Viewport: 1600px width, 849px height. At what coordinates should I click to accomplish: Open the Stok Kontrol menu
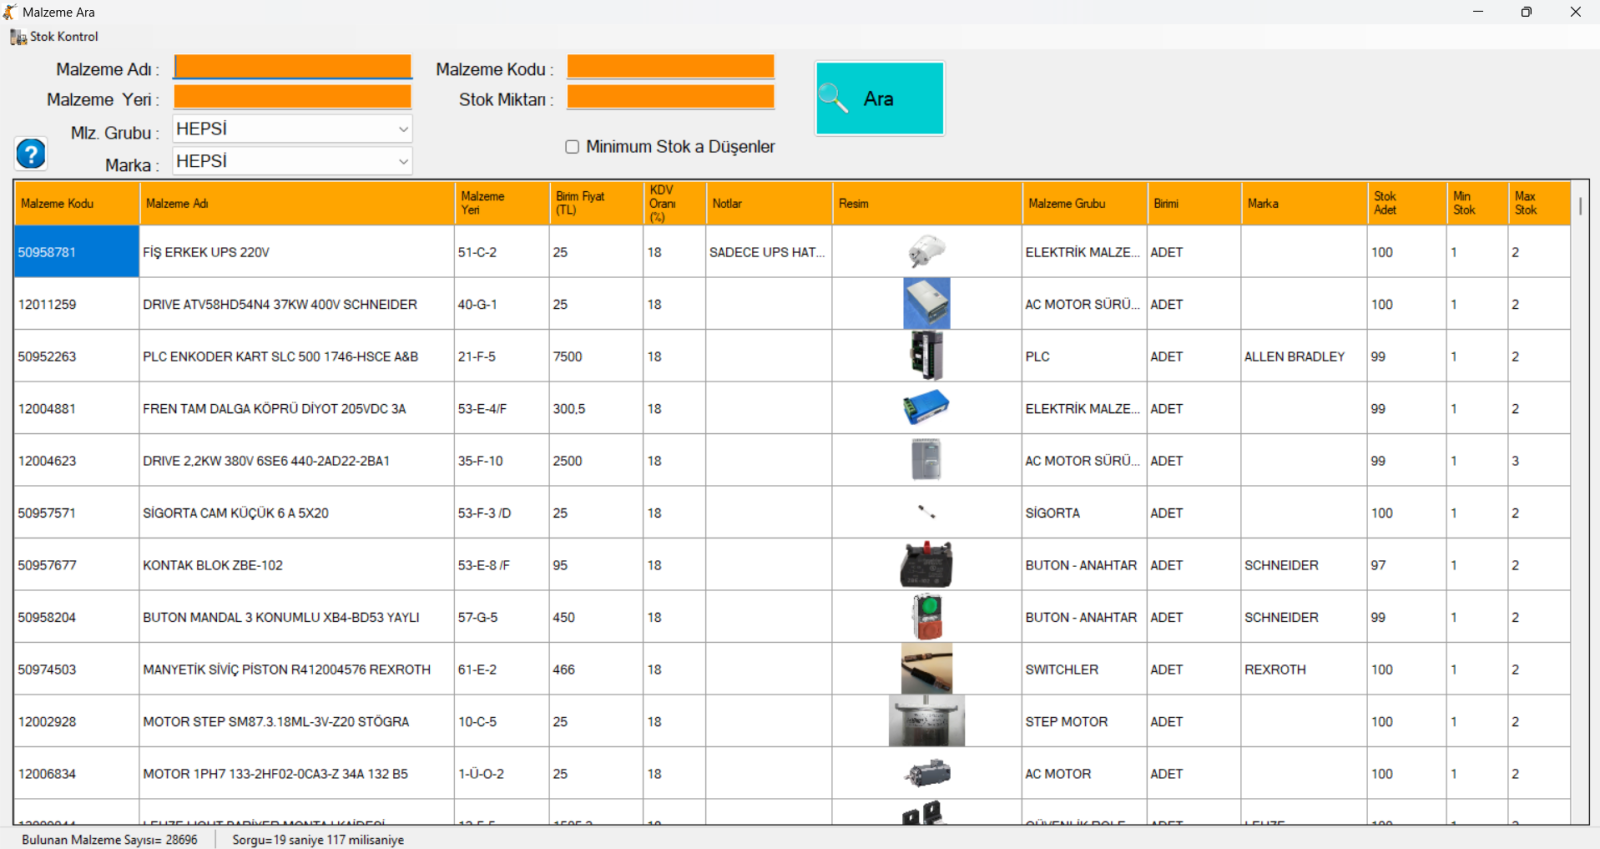[54, 37]
